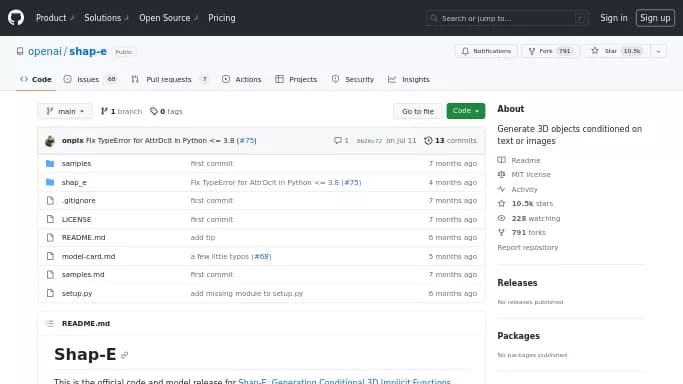Image resolution: width=683 pixels, height=384 pixels.
Task: Click the samples folder icon
Action: 50,164
